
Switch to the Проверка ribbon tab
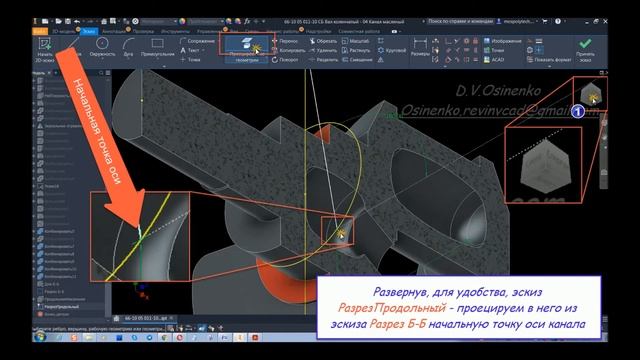tap(143, 31)
